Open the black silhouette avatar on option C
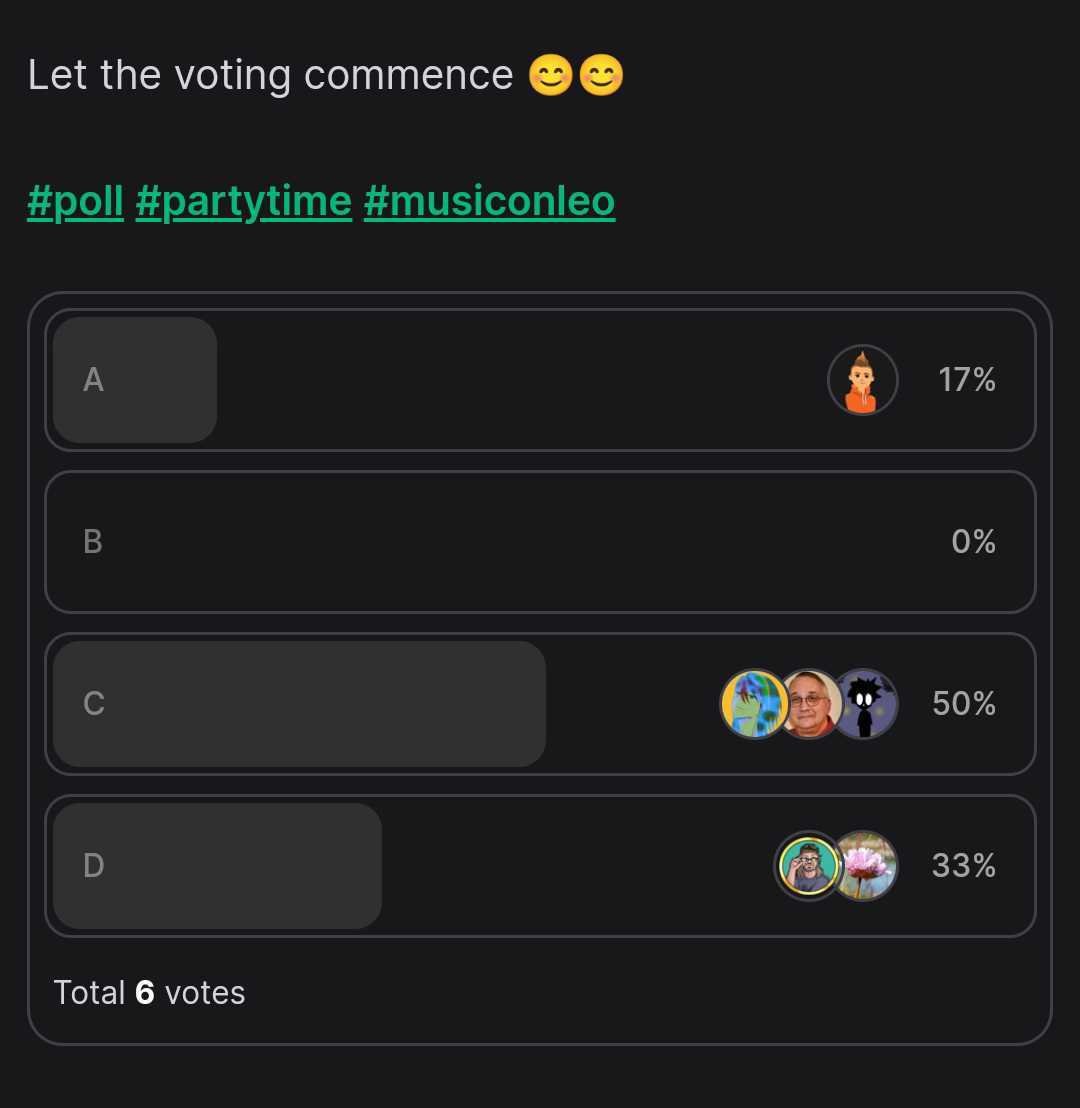Viewport: 1080px width, 1108px height. tap(865, 704)
